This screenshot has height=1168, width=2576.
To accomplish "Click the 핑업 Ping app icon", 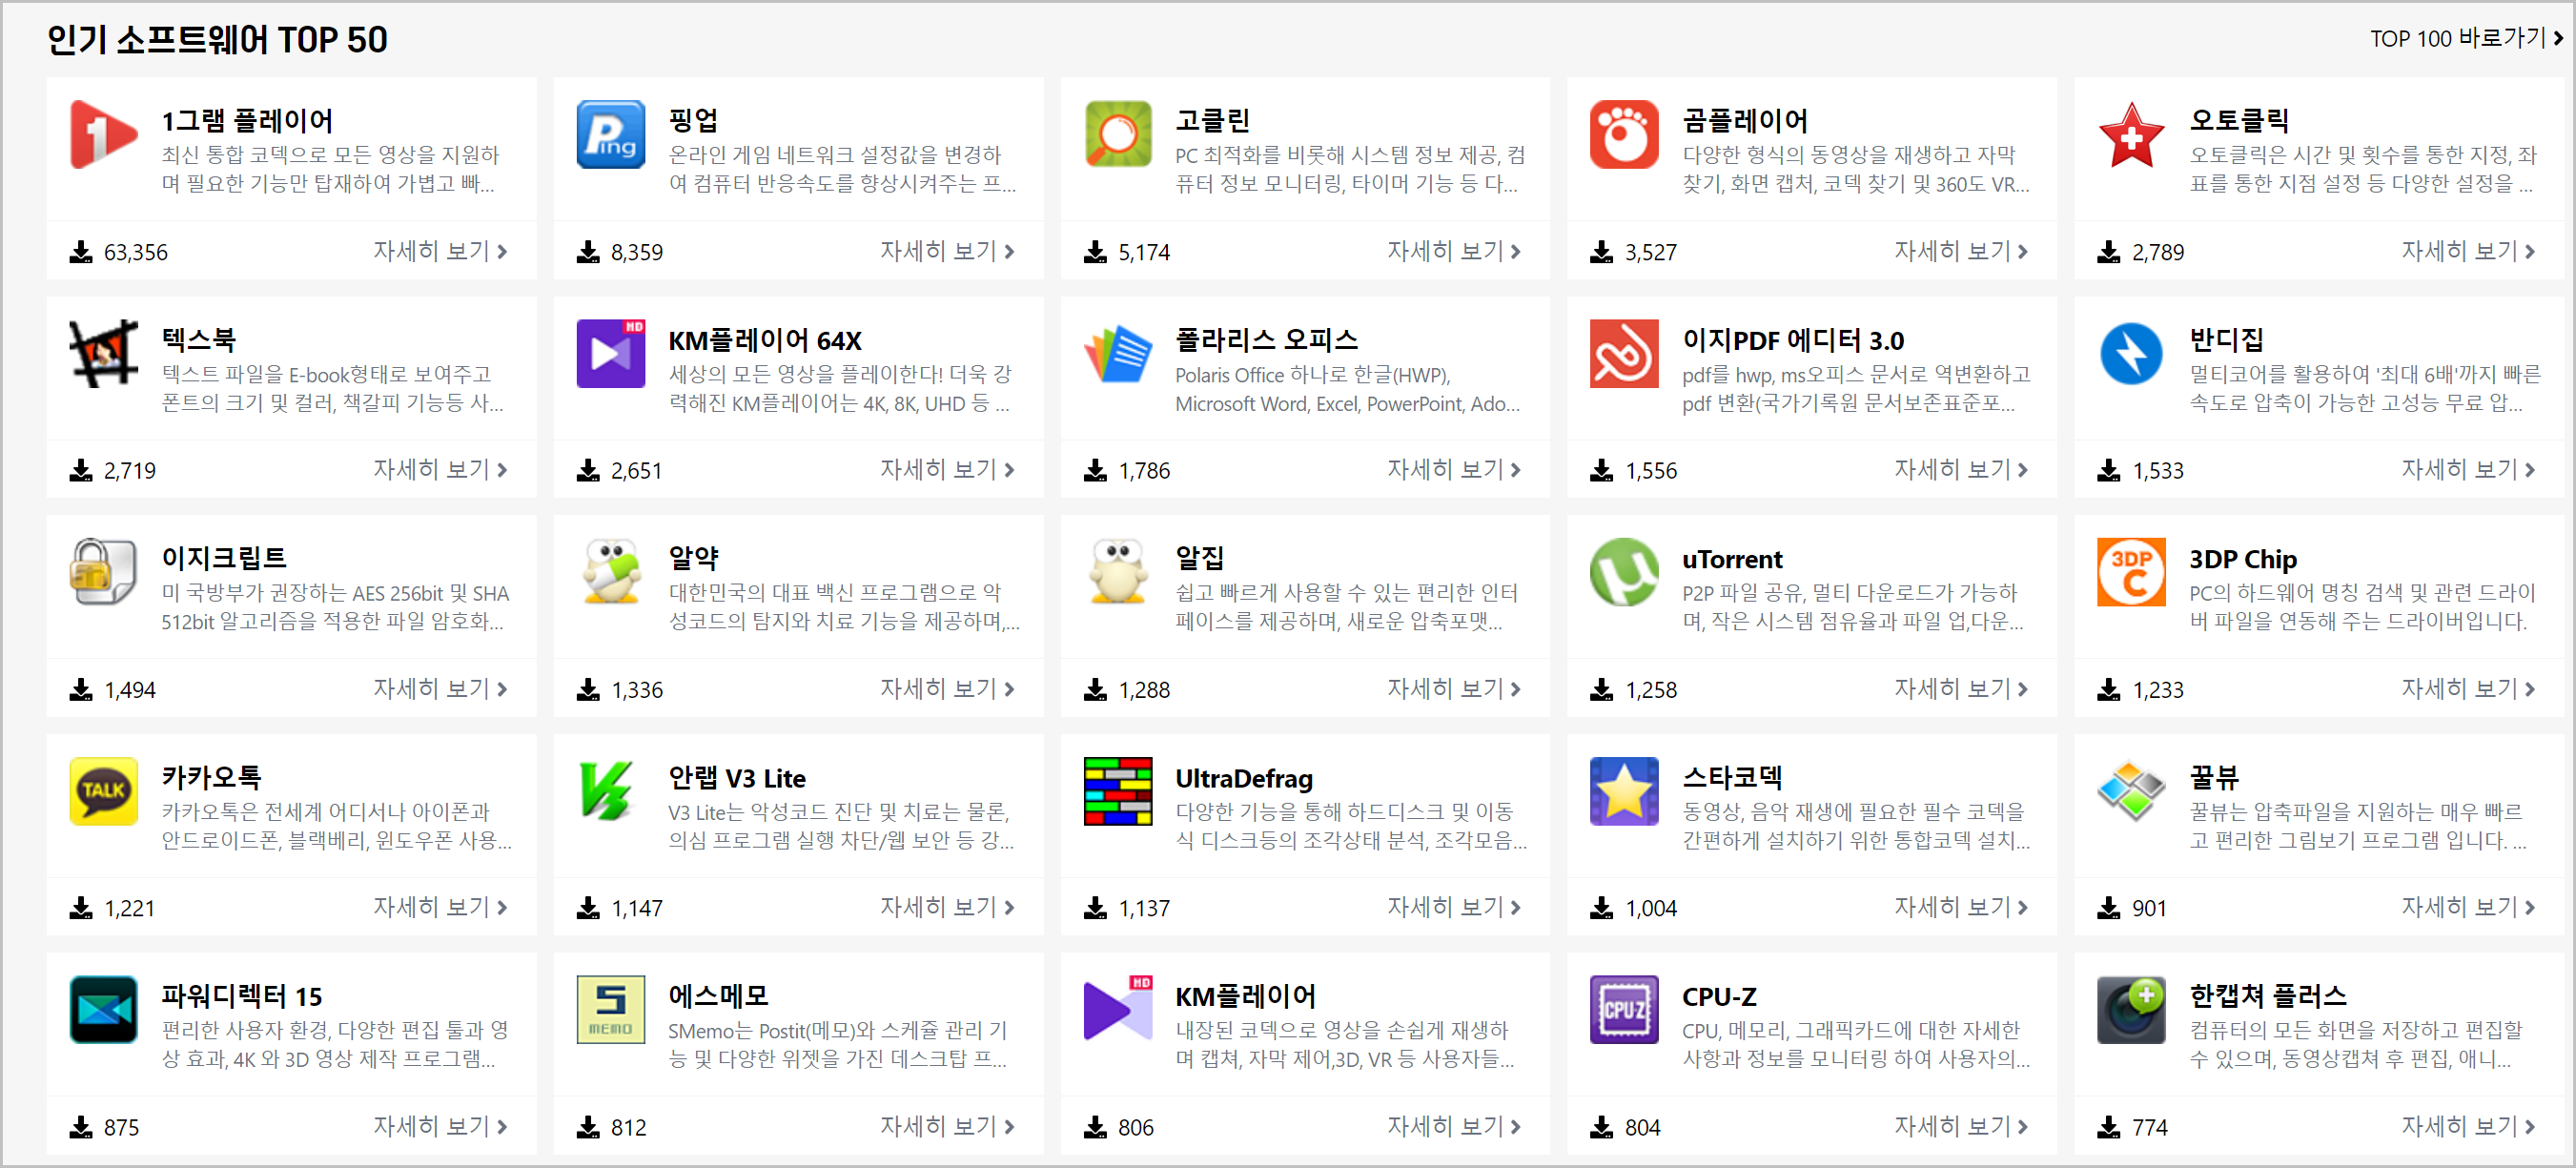I will pyautogui.click(x=610, y=135).
